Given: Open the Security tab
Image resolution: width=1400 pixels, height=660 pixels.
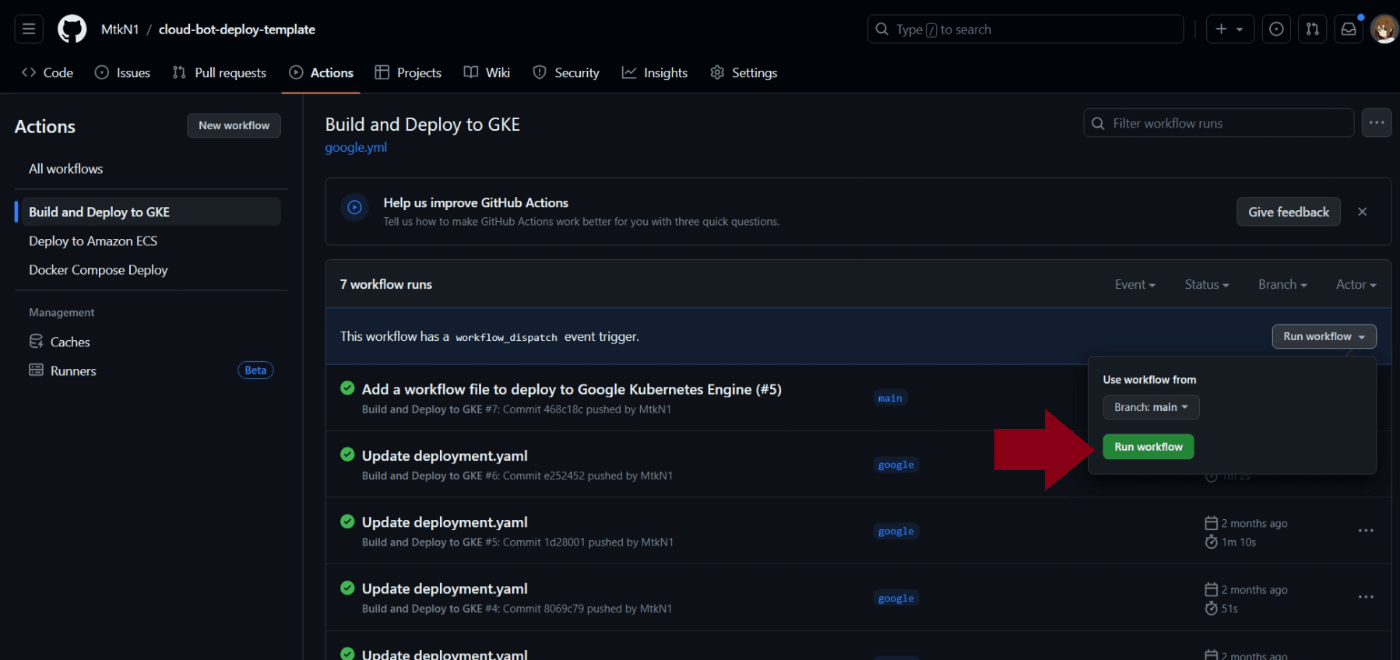Looking at the screenshot, I should click(x=566, y=72).
